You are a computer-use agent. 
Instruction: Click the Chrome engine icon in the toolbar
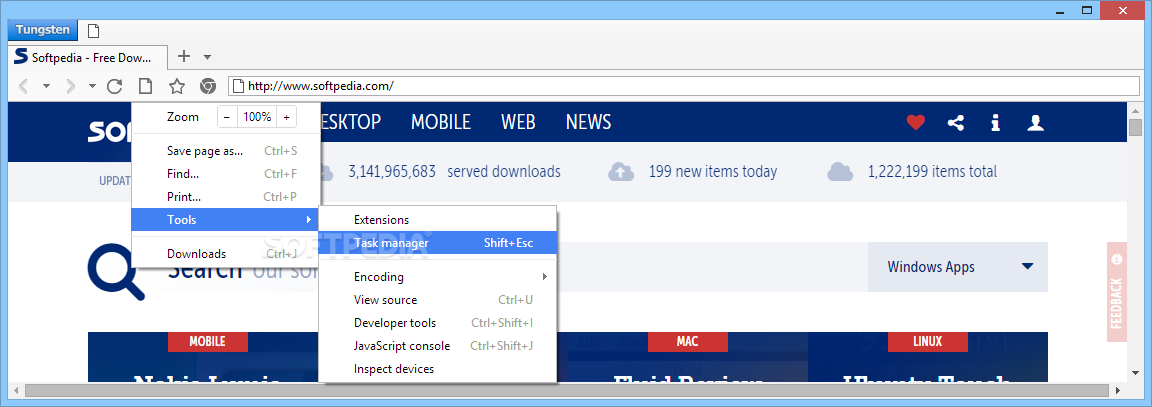[208, 87]
